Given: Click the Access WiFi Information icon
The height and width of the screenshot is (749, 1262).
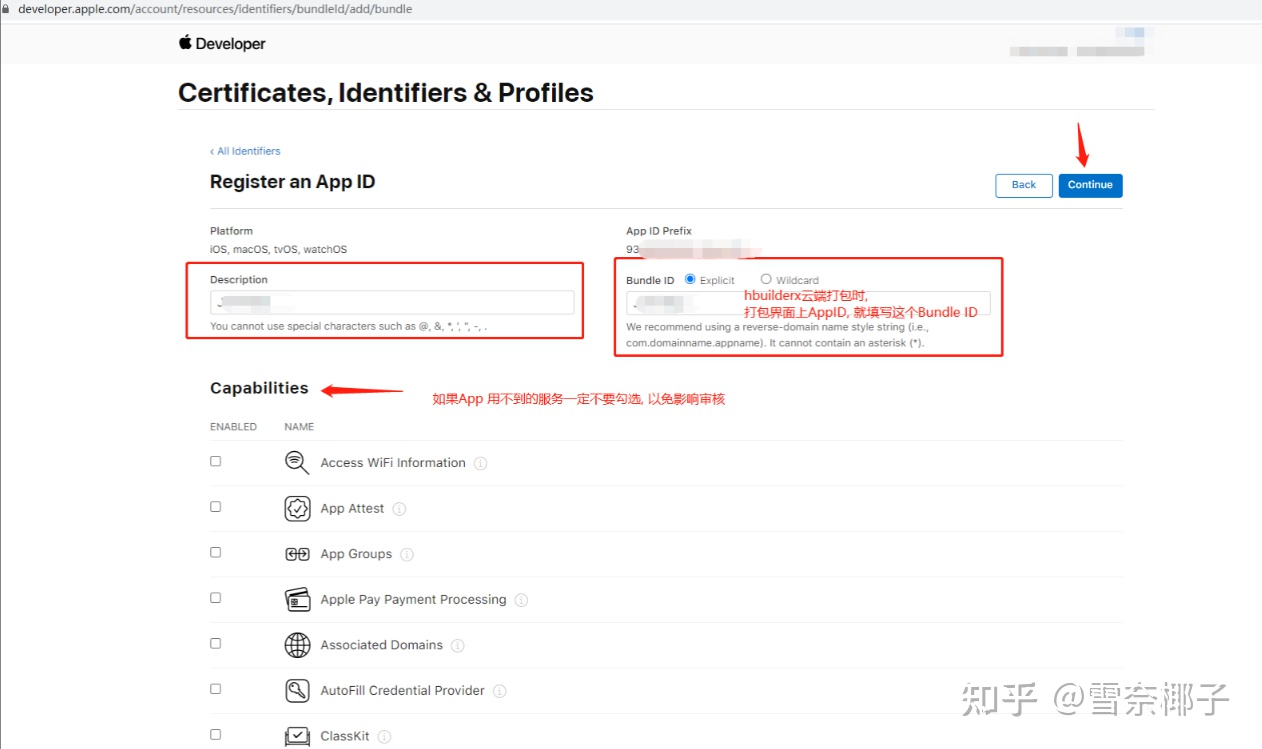Looking at the screenshot, I should click(x=297, y=462).
